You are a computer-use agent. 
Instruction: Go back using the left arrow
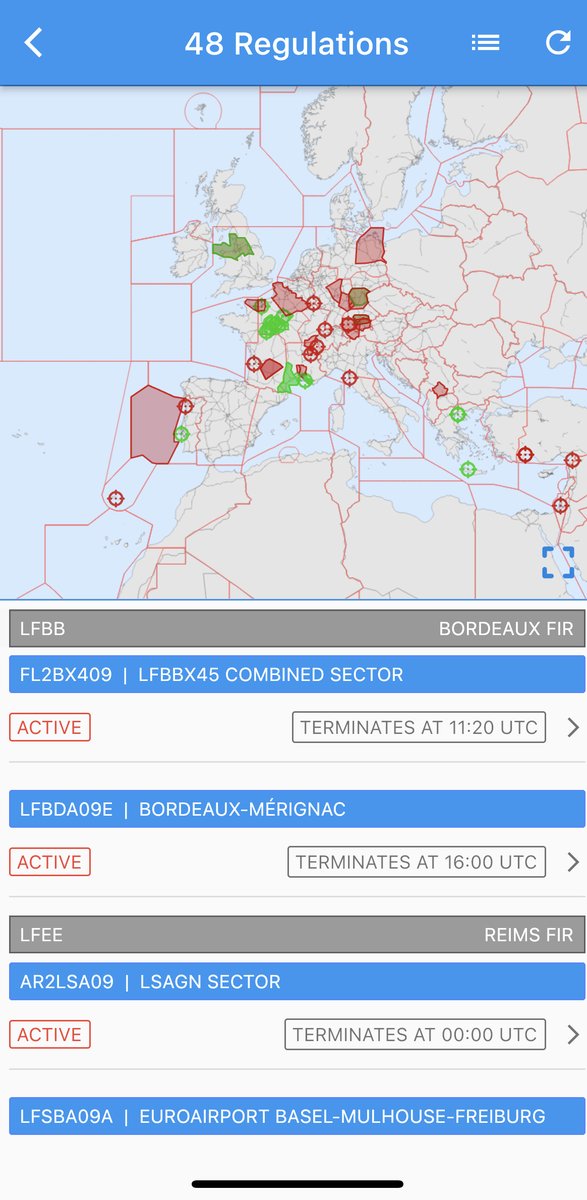[34, 43]
